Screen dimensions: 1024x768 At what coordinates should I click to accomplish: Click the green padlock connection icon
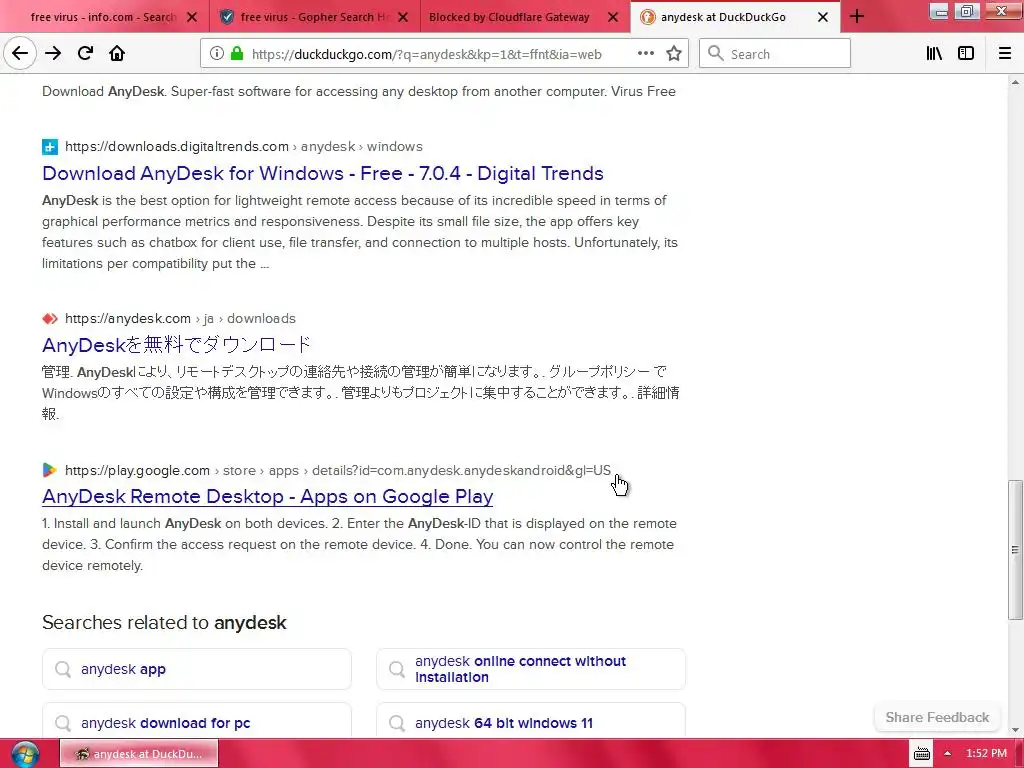[x=237, y=54]
